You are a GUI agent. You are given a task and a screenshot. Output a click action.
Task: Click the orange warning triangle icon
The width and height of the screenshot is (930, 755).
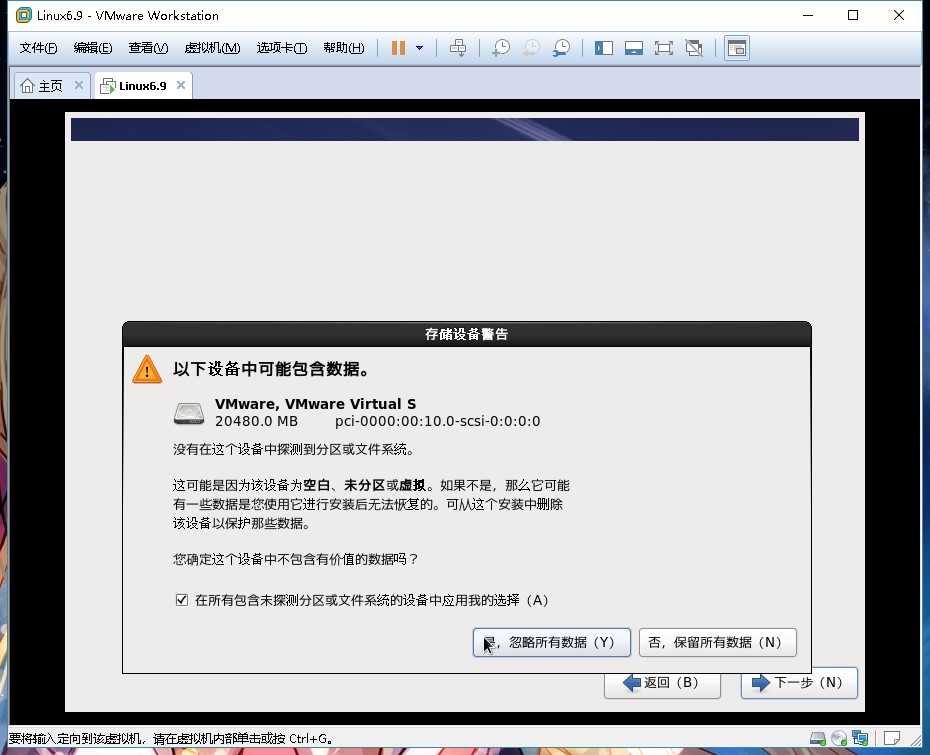click(x=147, y=369)
